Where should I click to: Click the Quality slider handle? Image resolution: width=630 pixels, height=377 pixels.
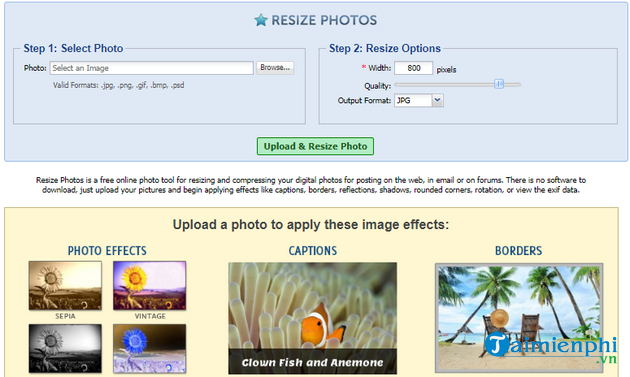tap(499, 84)
